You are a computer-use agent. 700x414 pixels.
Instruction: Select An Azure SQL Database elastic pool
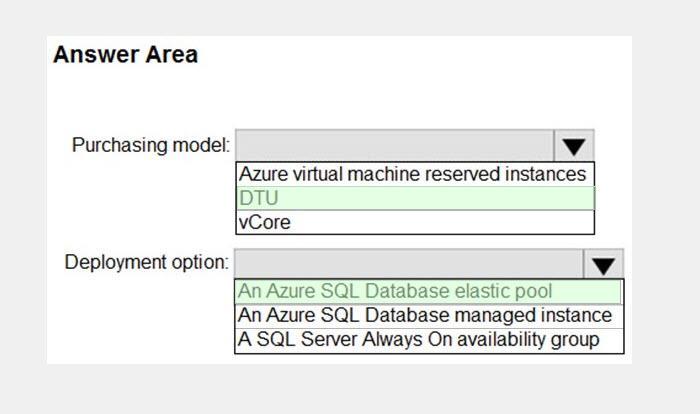click(428, 291)
